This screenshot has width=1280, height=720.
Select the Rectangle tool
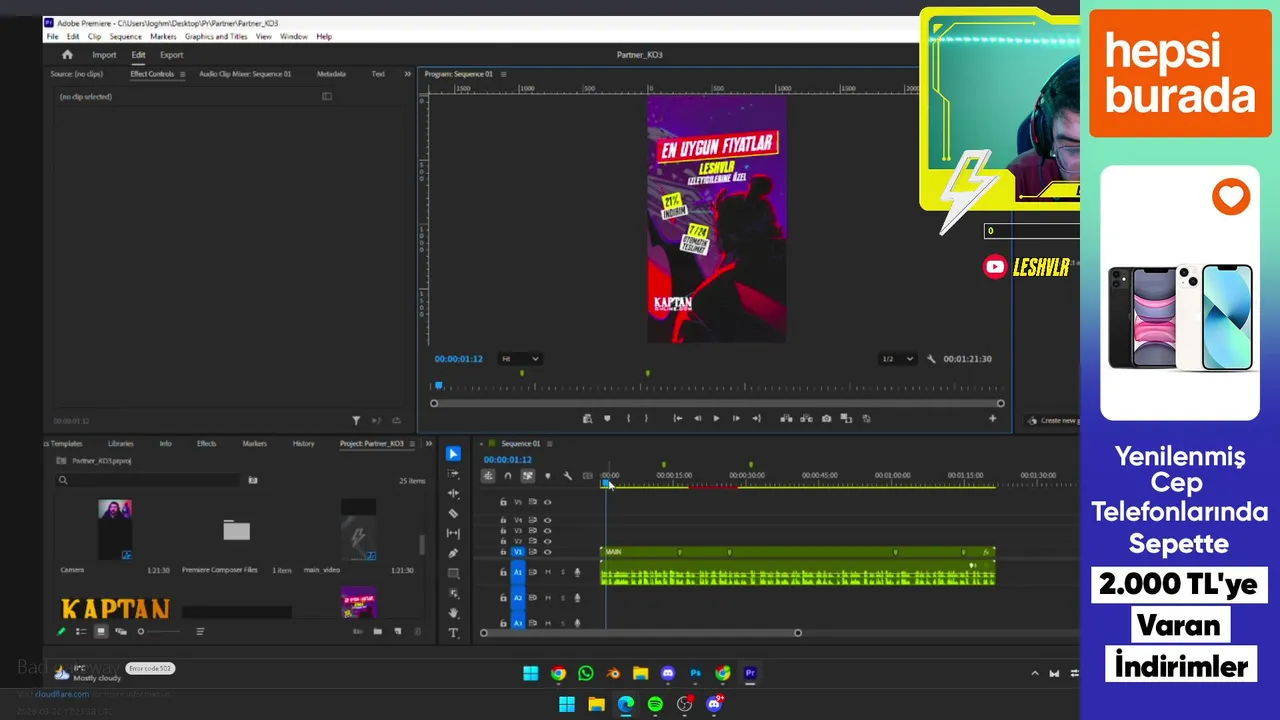(453, 574)
